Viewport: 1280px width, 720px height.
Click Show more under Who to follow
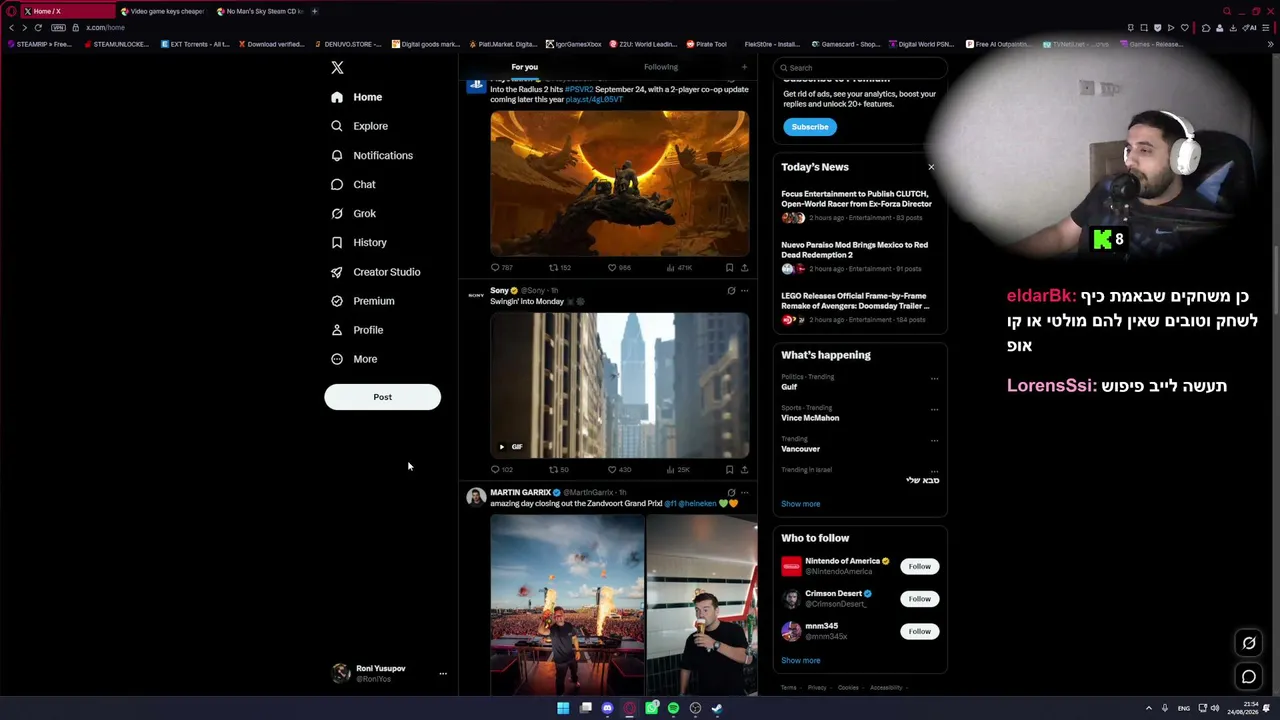(x=801, y=661)
